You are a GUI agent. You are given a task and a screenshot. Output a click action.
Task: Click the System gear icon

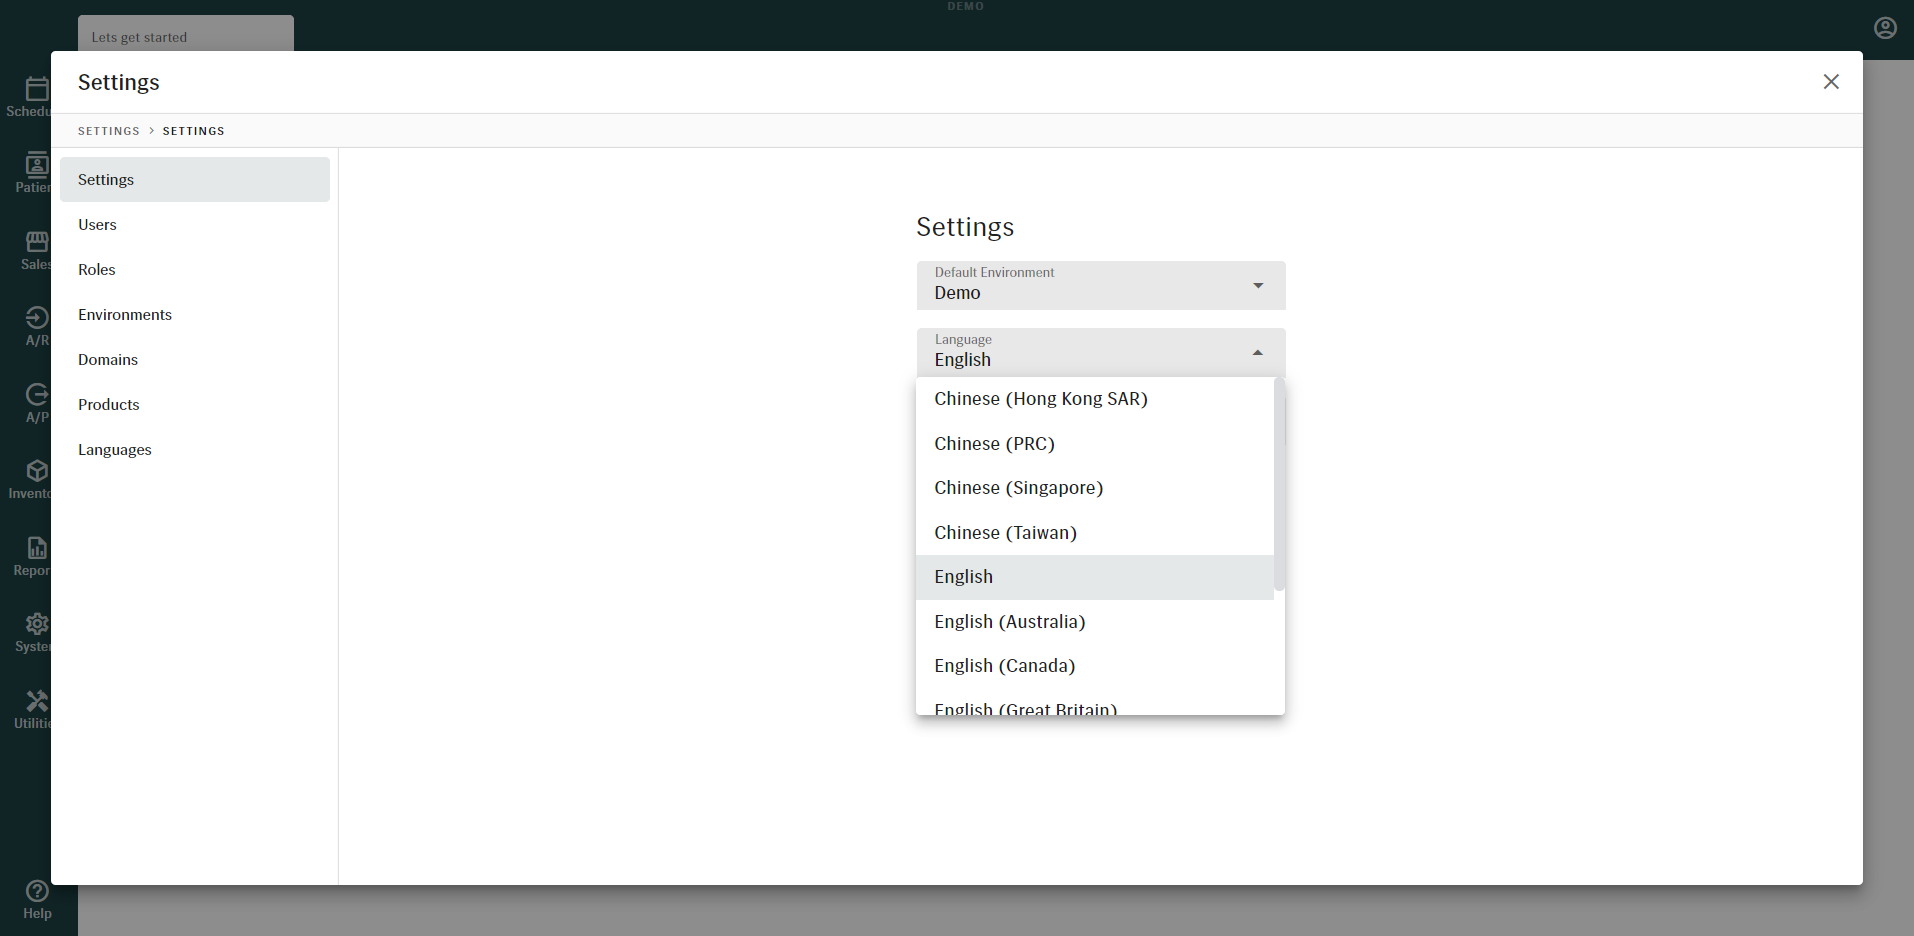click(36, 625)
